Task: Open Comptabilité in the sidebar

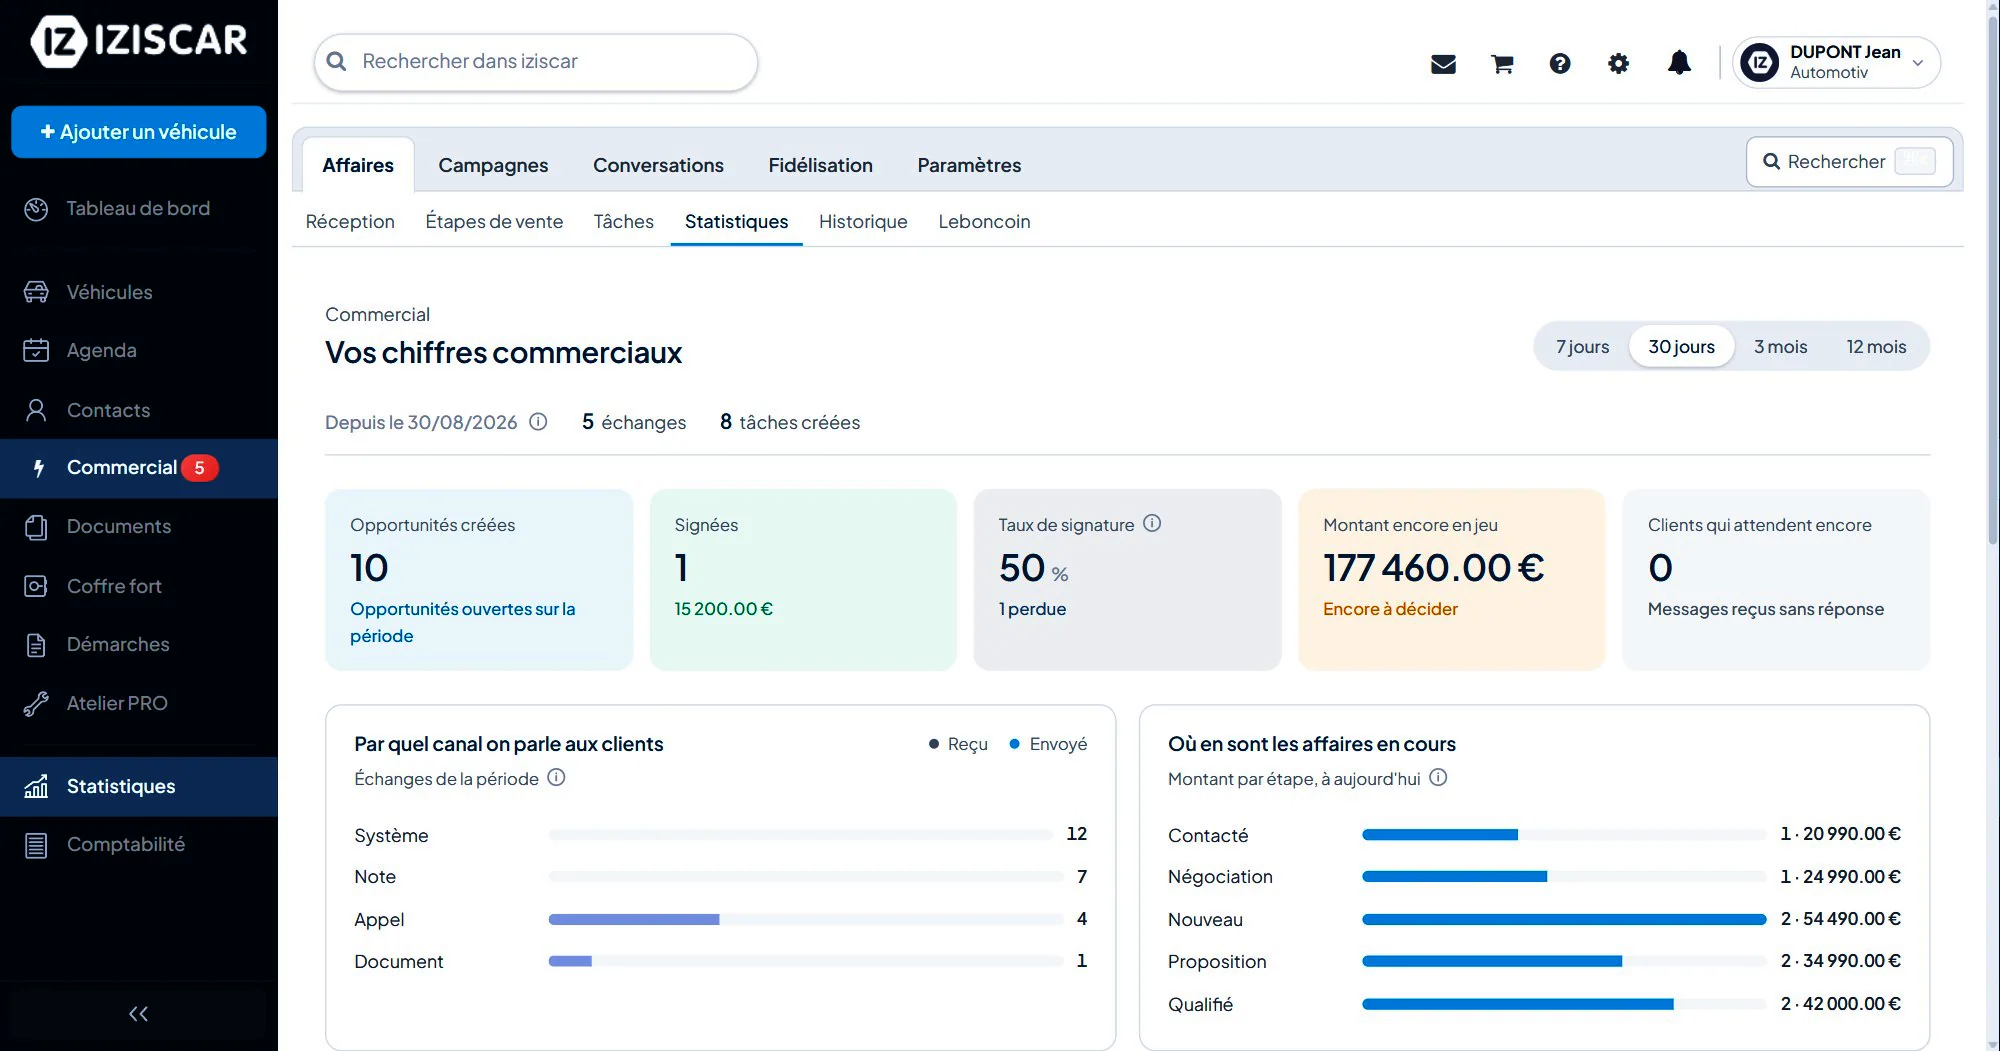Action: (139, 845)
